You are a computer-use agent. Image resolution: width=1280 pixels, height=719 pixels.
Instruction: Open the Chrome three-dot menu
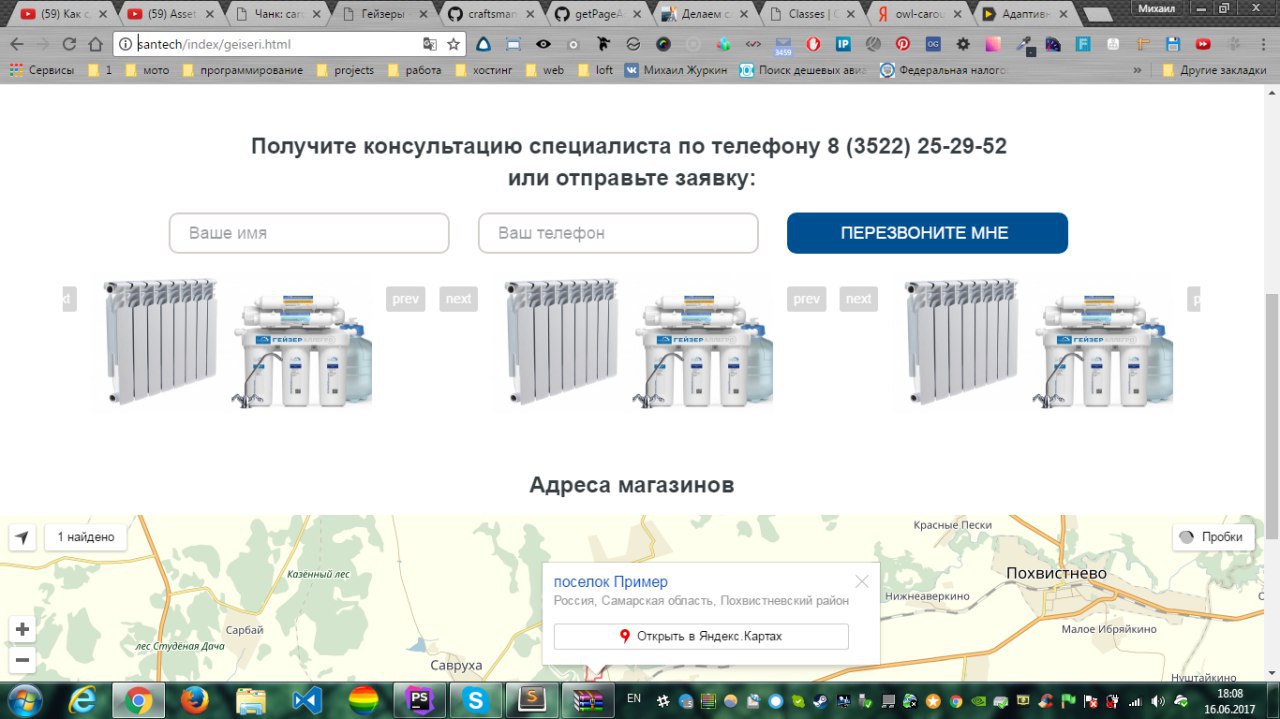click(1263, 44)
